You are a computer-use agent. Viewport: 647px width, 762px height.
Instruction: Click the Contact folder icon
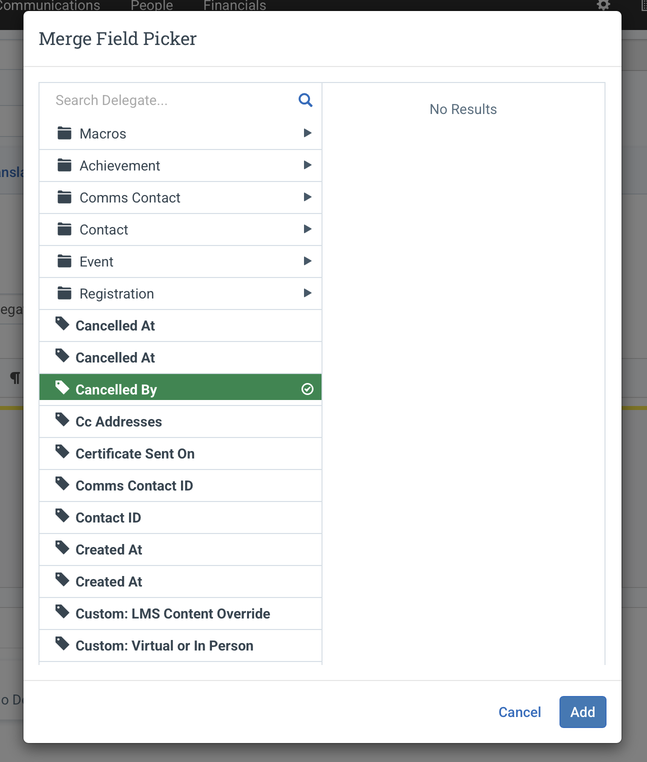[x=64, y=229]
